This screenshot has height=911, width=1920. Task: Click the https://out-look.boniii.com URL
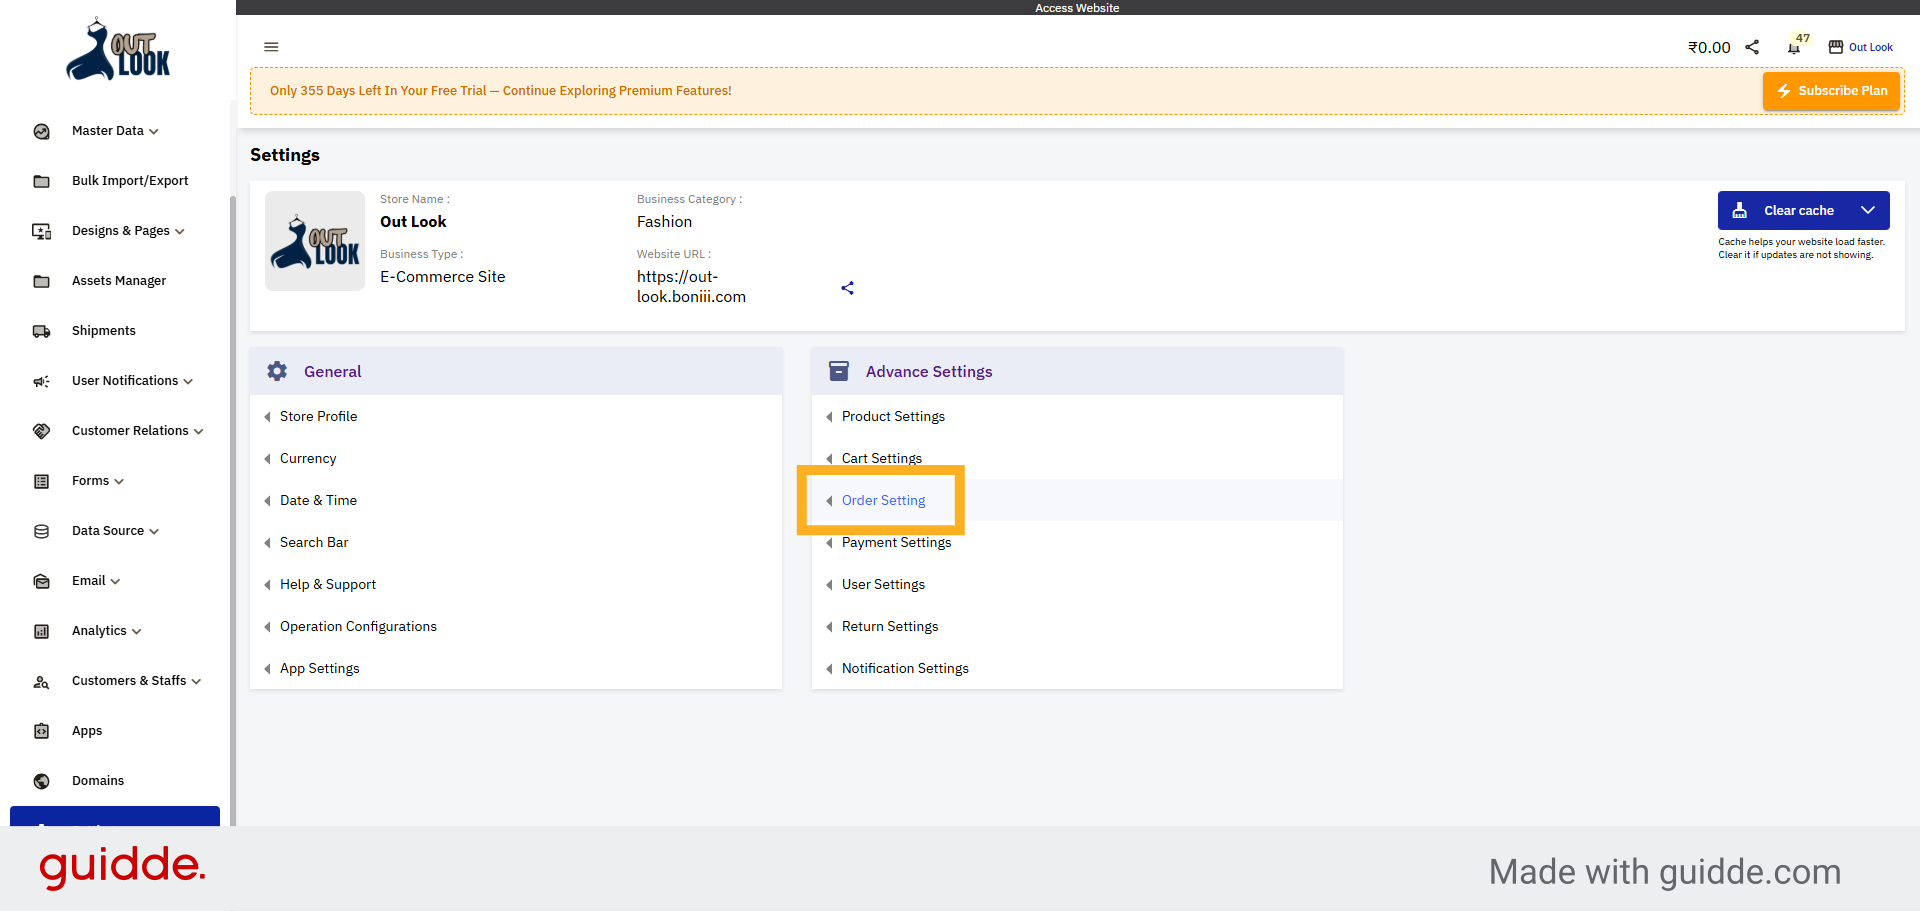pyautogui.click(x=690, y=287)
